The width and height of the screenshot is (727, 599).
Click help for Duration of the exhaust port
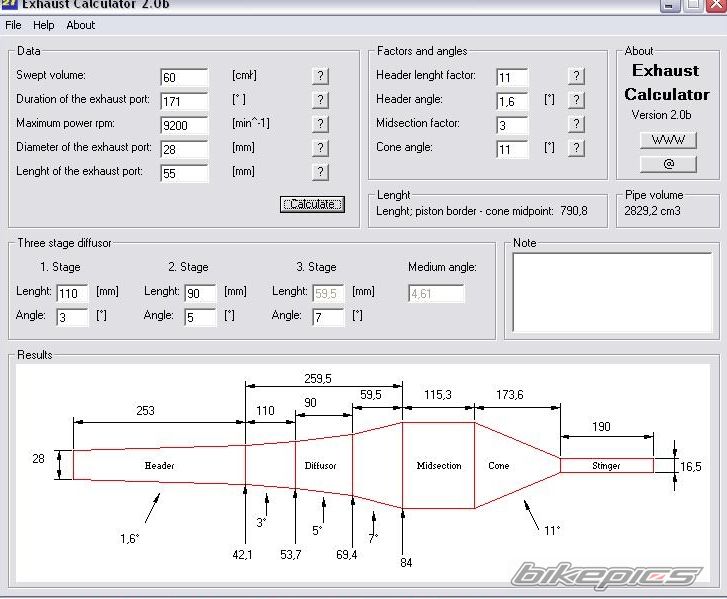[320, 100]
